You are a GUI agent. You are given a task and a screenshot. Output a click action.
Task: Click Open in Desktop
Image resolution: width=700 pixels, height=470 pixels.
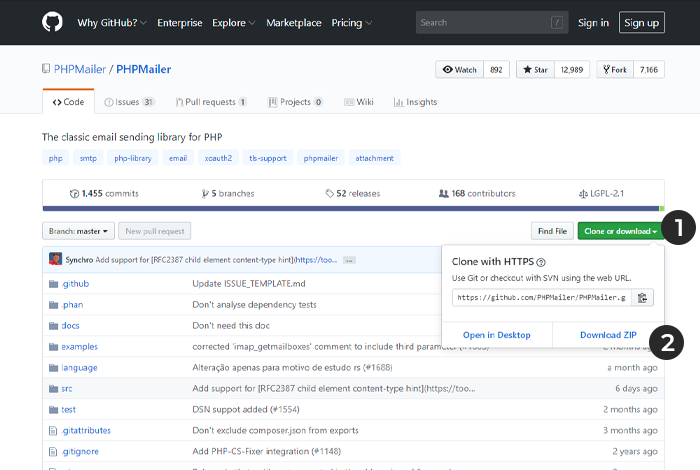click(x=496, y=335)
